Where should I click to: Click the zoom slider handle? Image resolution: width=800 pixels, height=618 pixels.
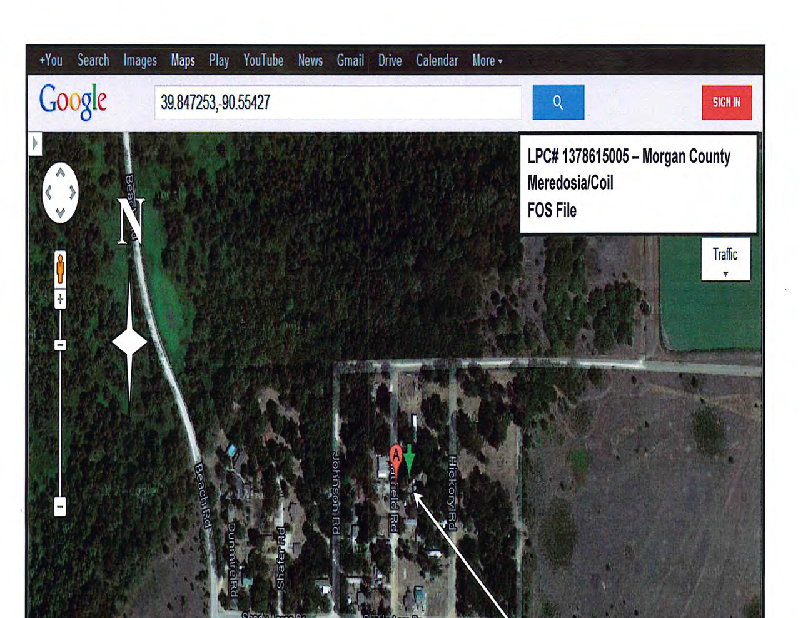coord(60,345)
